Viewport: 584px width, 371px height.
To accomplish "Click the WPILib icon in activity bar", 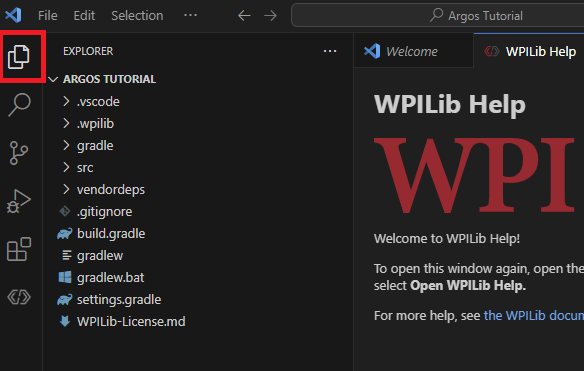I will point(19,297).
